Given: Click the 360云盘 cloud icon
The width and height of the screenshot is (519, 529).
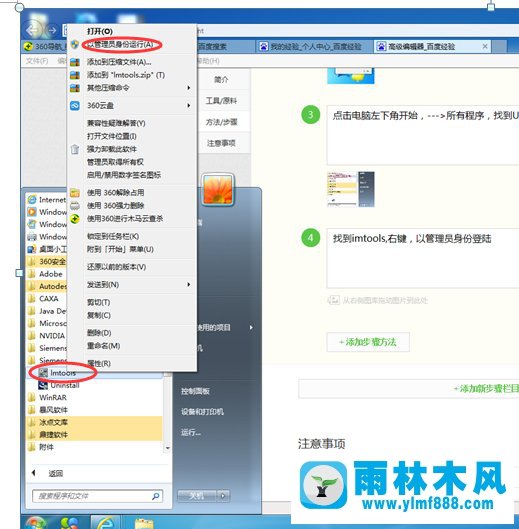Looking at the screenshot, I should tap(75, 106).
